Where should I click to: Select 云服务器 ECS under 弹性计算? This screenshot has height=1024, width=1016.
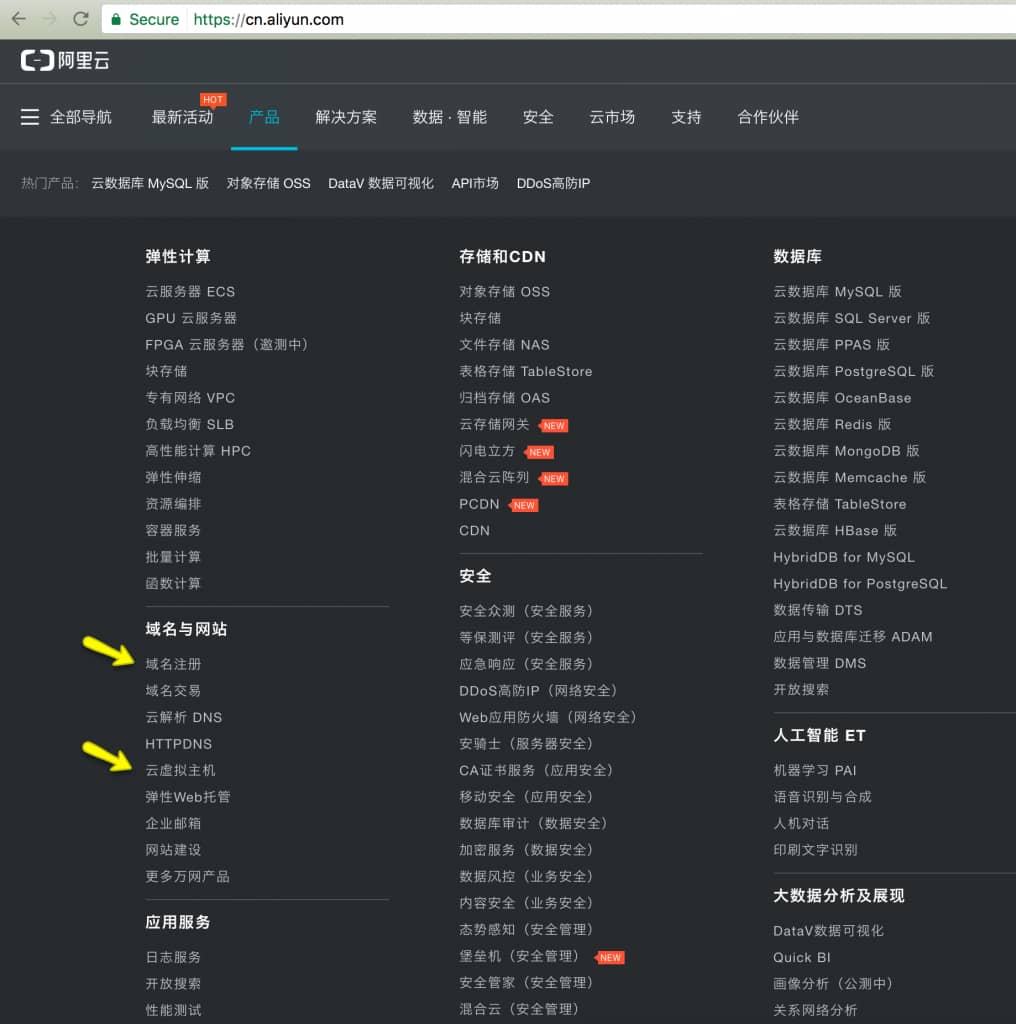pyautogui.click(x=190, y=292)
